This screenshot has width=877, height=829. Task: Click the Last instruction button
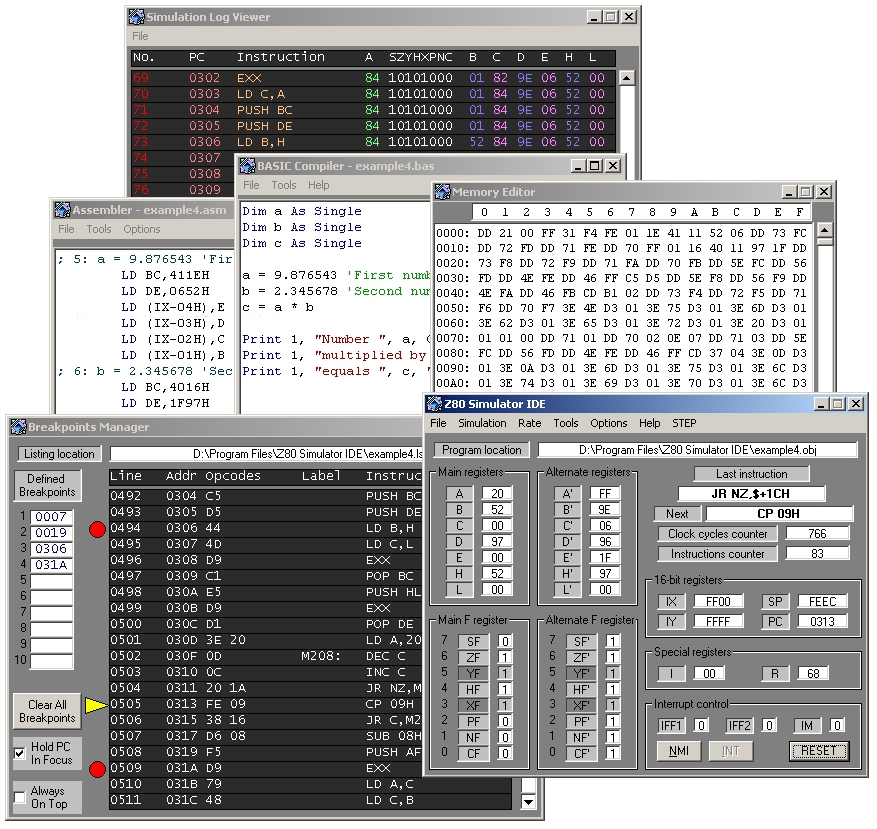pyautogui.click(x=751, y=474)
